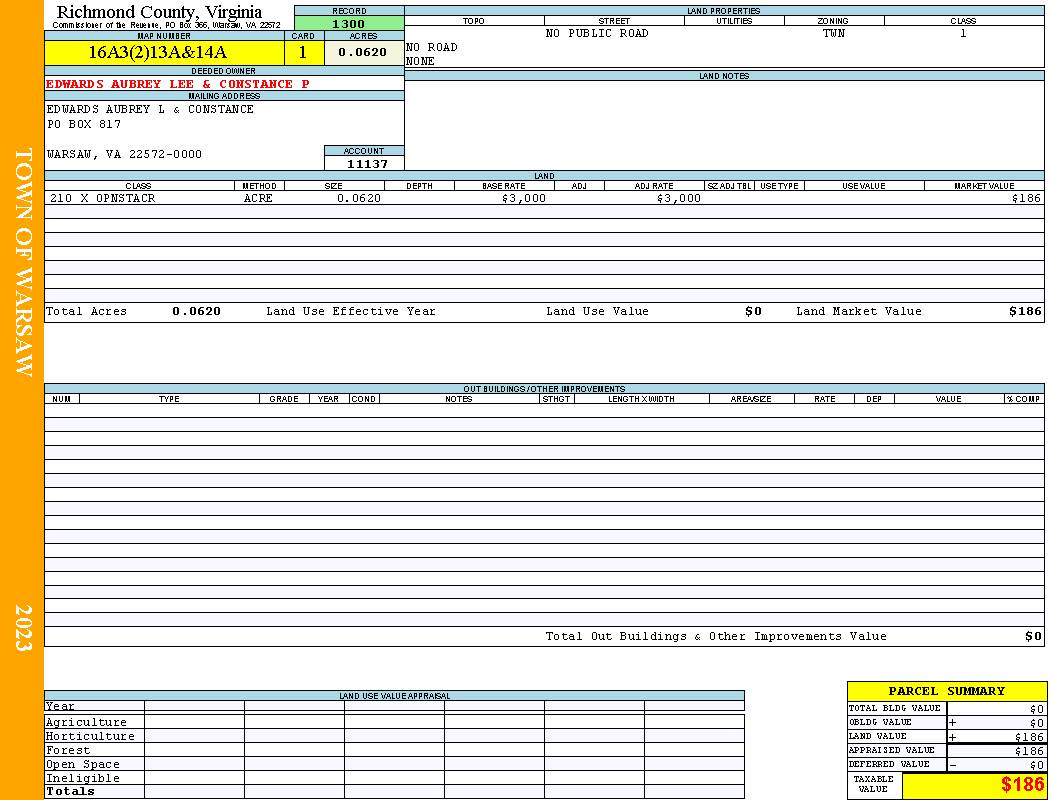Click class value 1 under LAND PROPERTIES
1050x800 pixels.
pos(963,33)
